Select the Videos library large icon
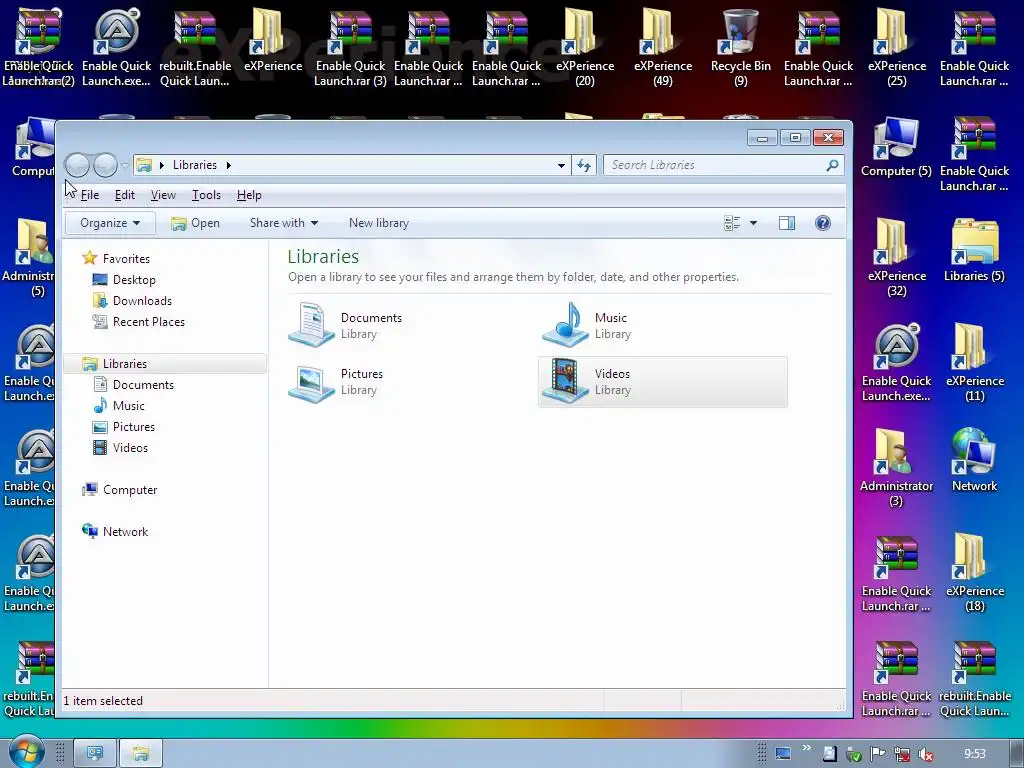The width and height of the screenshot is (1024, 768). [x=566, y=382]
